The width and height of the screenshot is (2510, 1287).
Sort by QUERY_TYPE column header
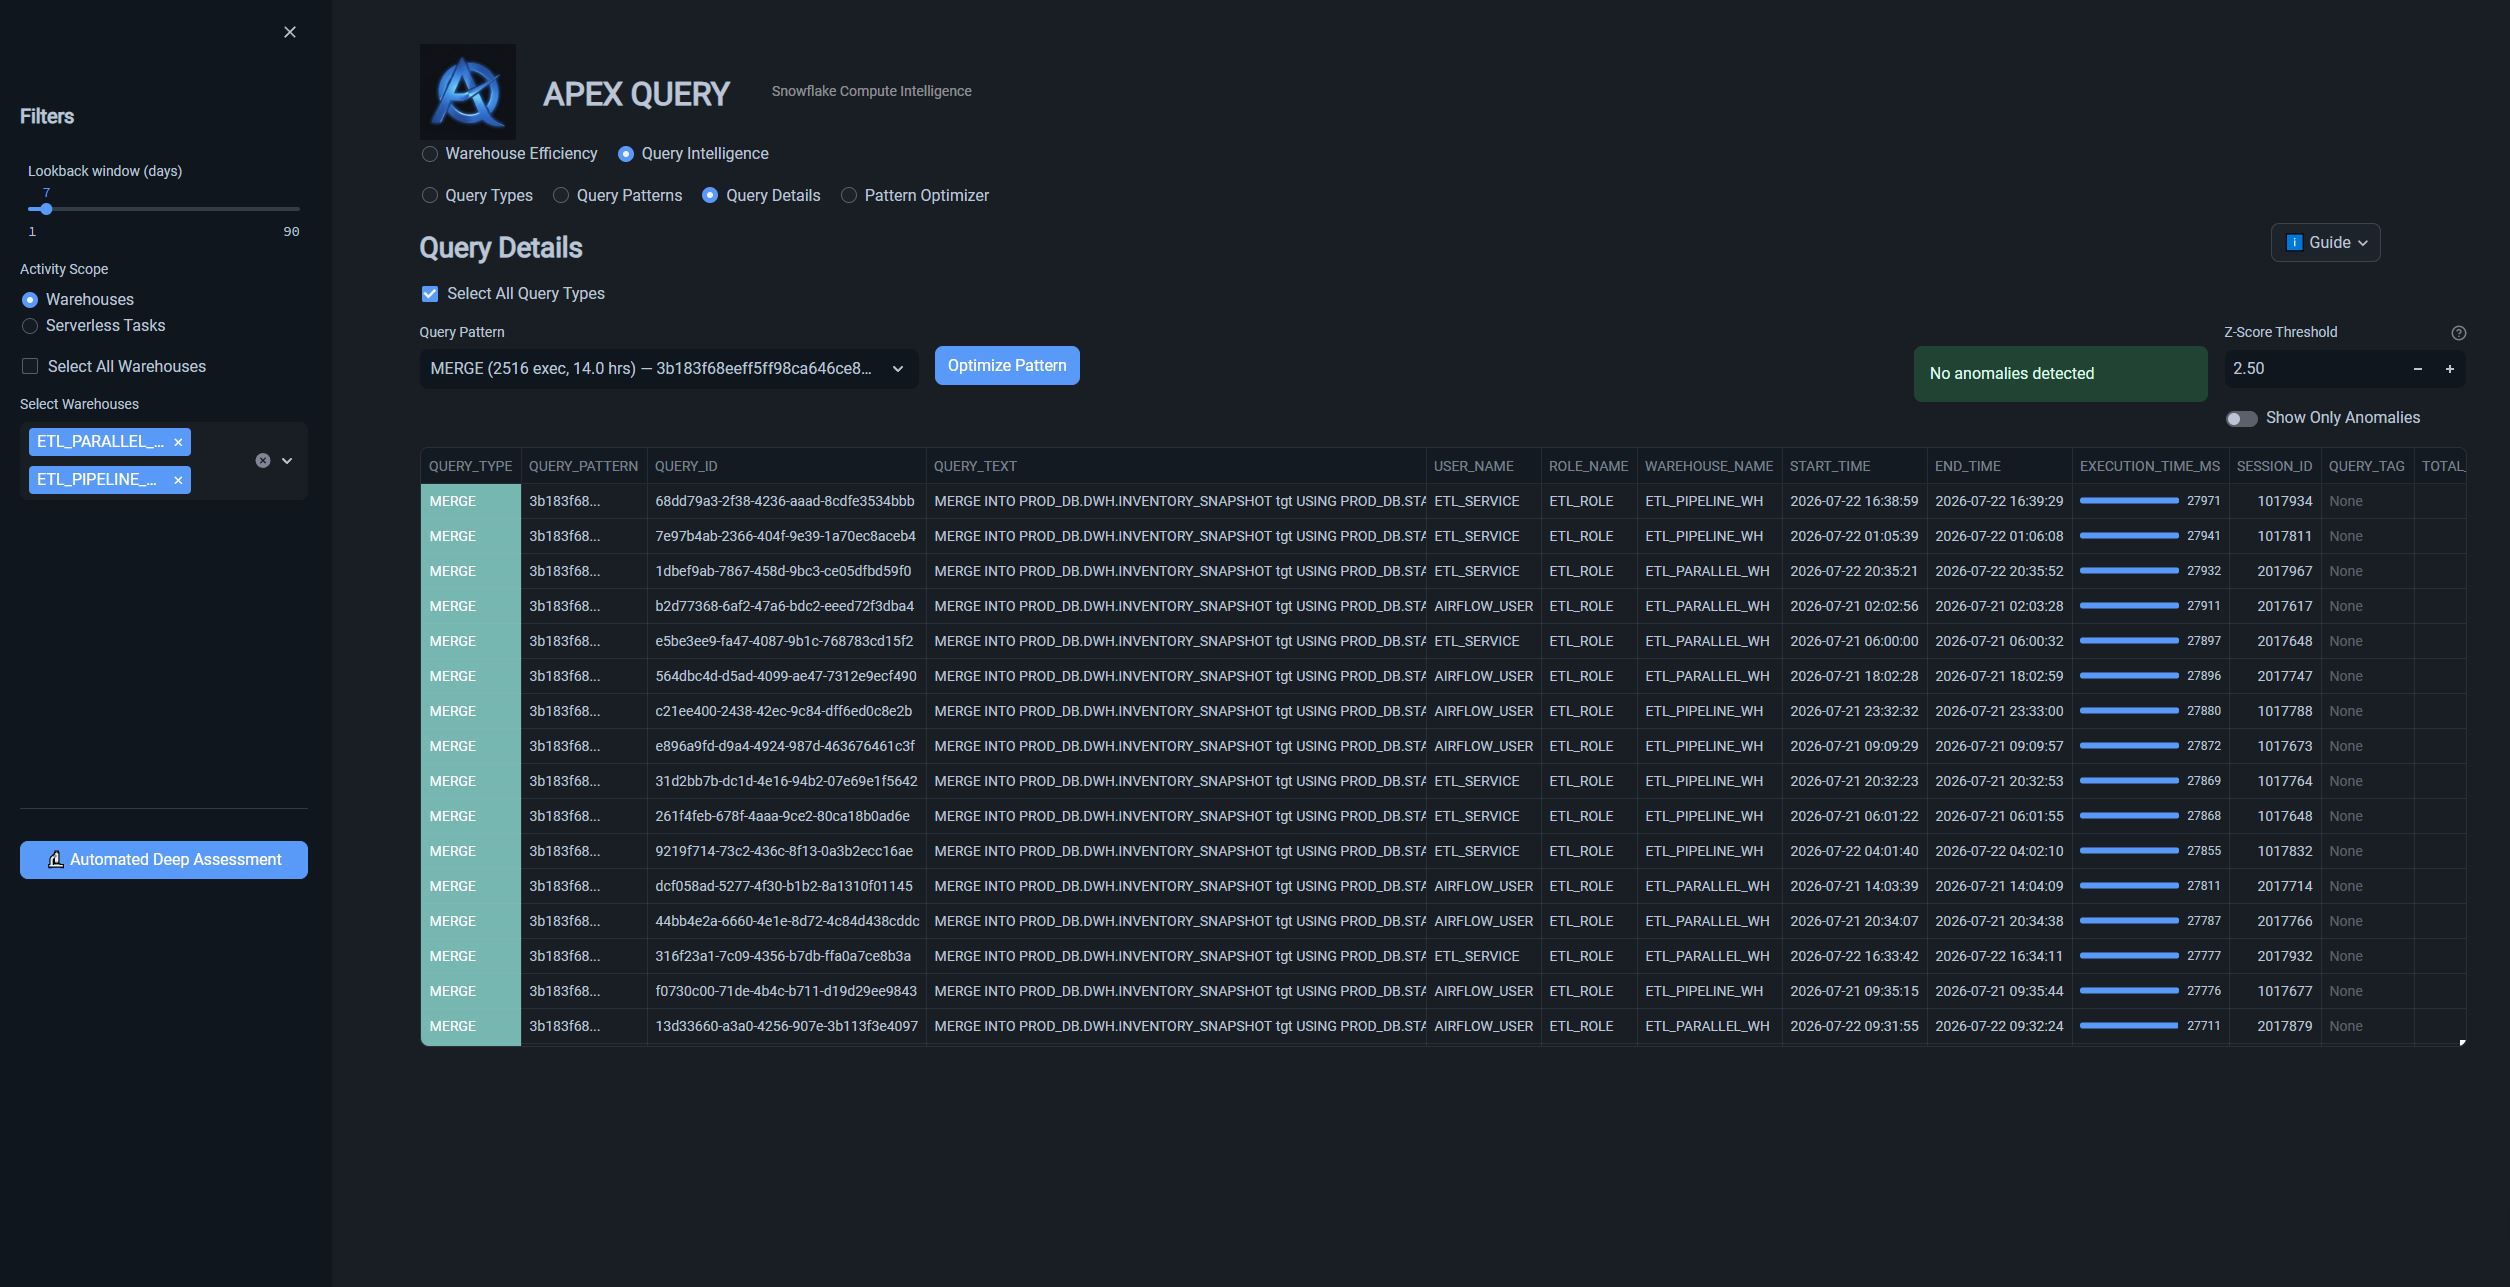tap(470, 467)
